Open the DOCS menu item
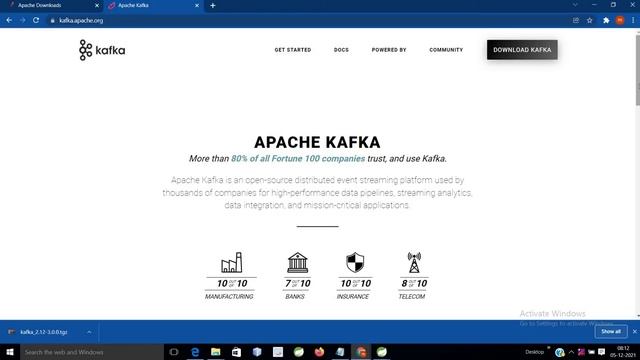This screenshot has width=640, height=360. 341,50
